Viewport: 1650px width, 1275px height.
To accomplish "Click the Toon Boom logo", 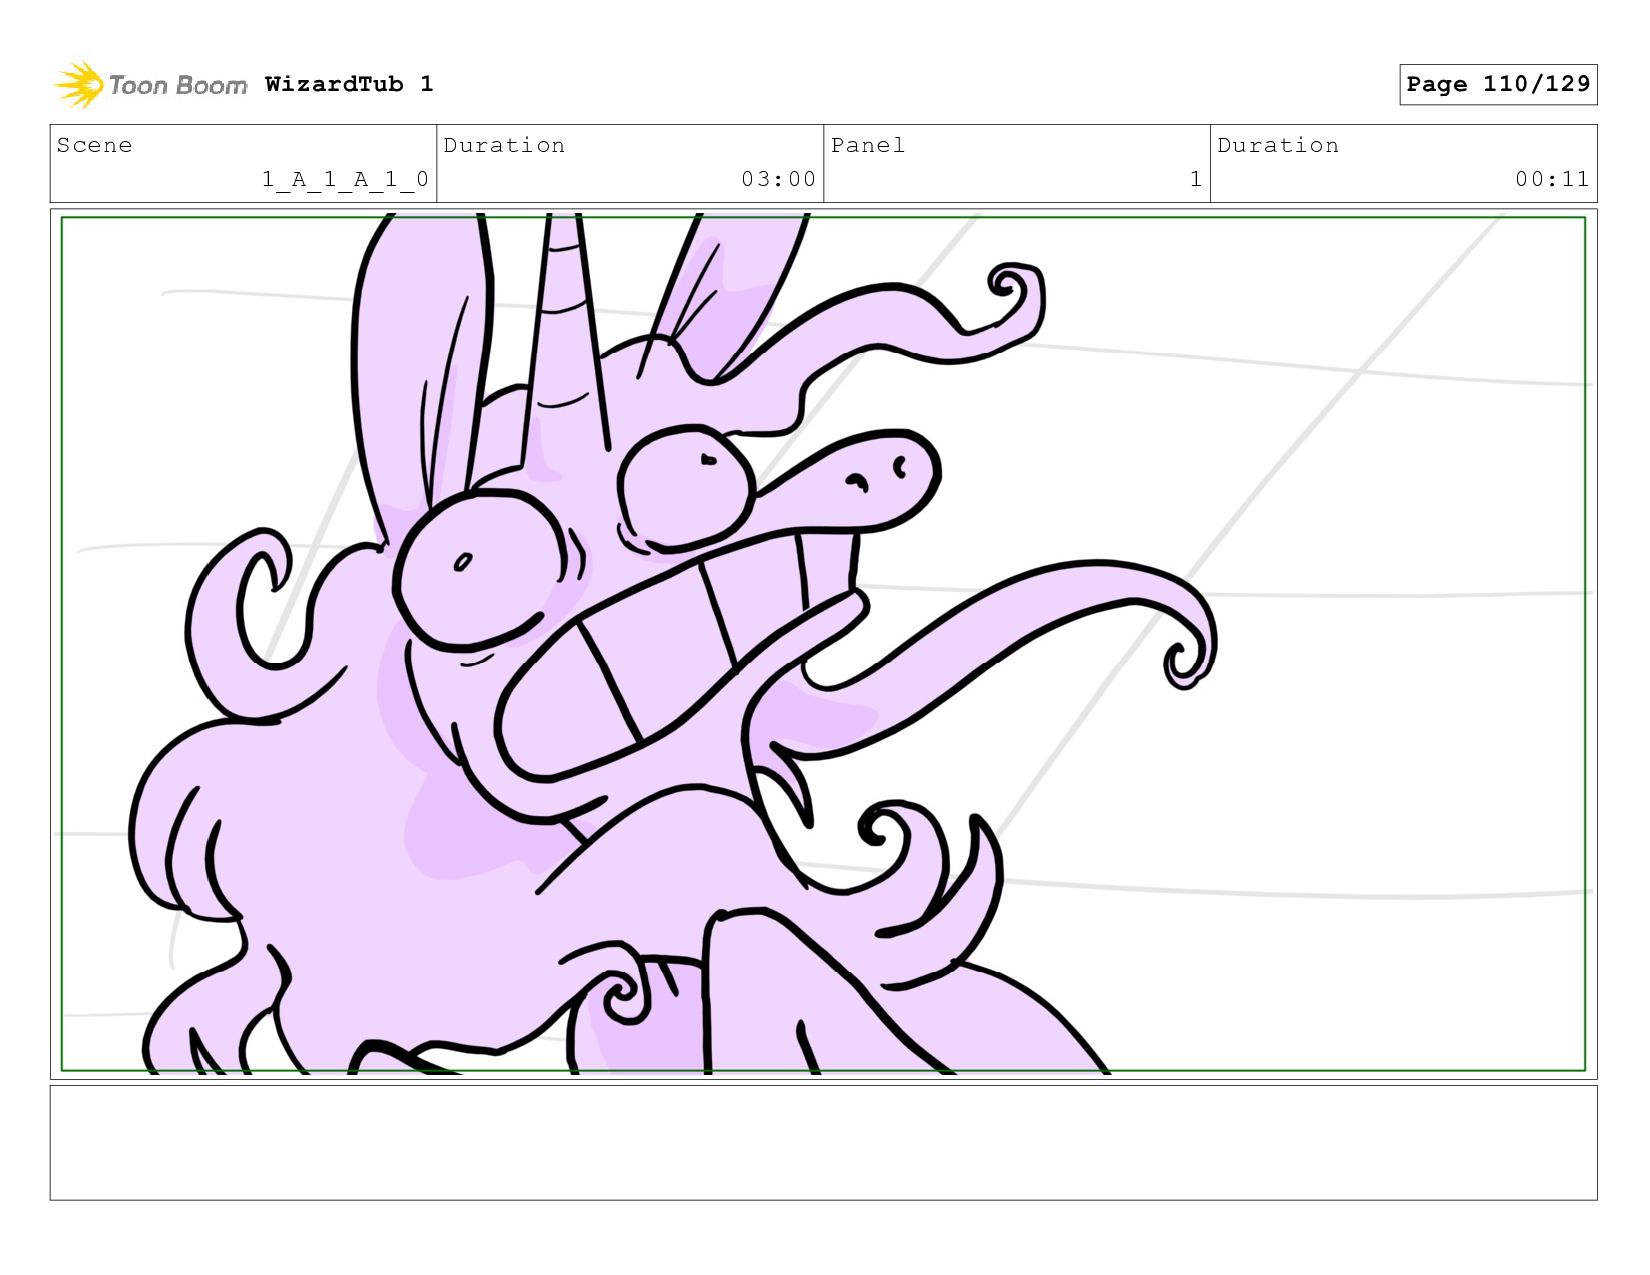I will pos(150,85).
